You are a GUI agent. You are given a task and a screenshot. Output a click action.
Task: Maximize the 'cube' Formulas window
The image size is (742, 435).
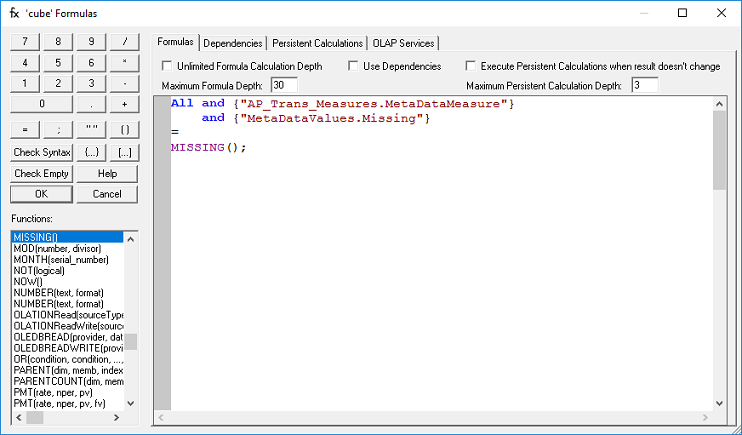(682, 13)
